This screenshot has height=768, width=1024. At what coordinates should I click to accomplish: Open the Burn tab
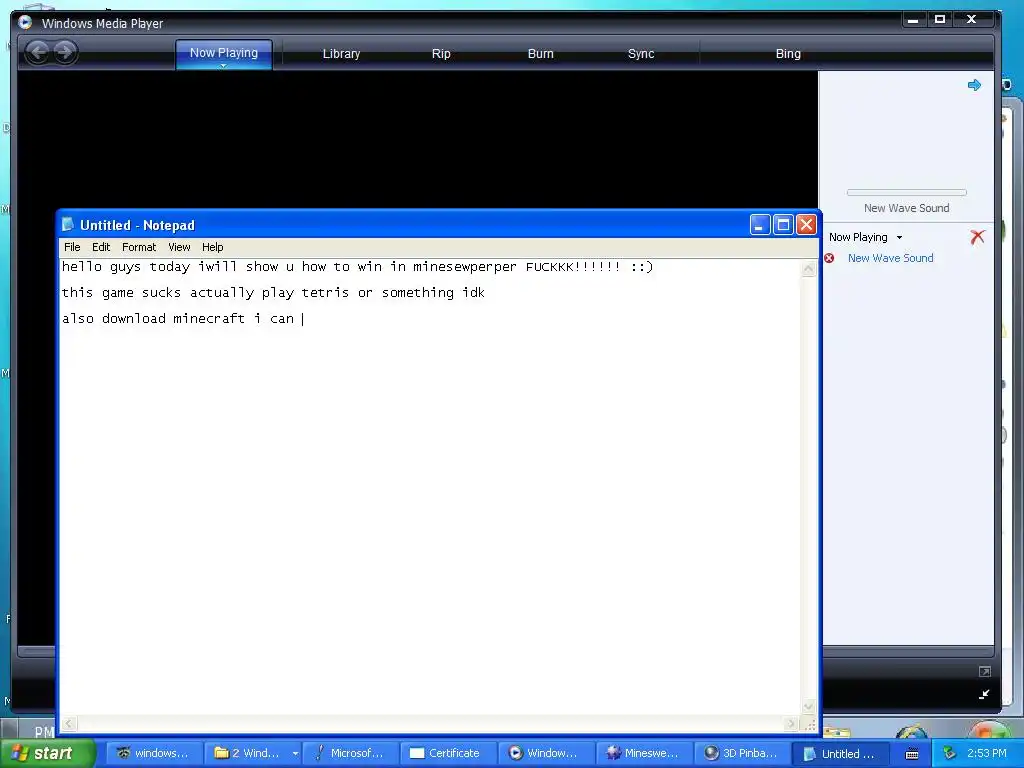tap(540, 54)
